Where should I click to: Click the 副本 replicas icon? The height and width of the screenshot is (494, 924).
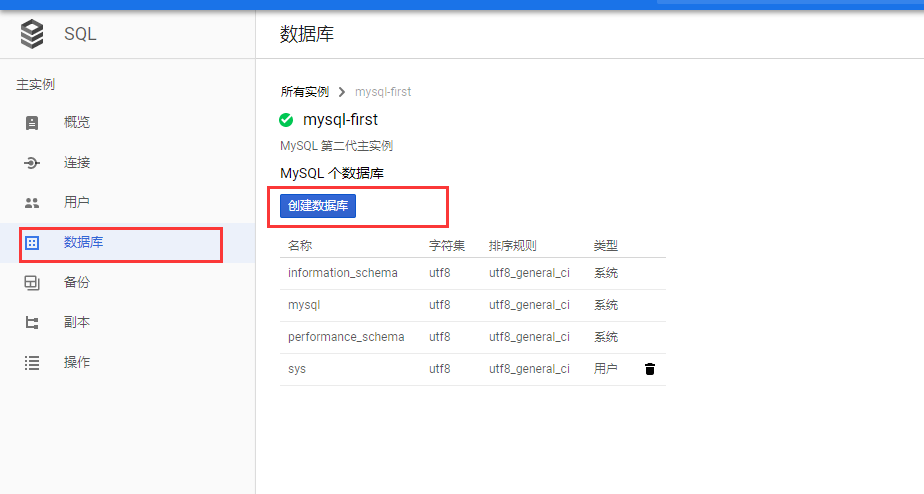coord(32,322)
